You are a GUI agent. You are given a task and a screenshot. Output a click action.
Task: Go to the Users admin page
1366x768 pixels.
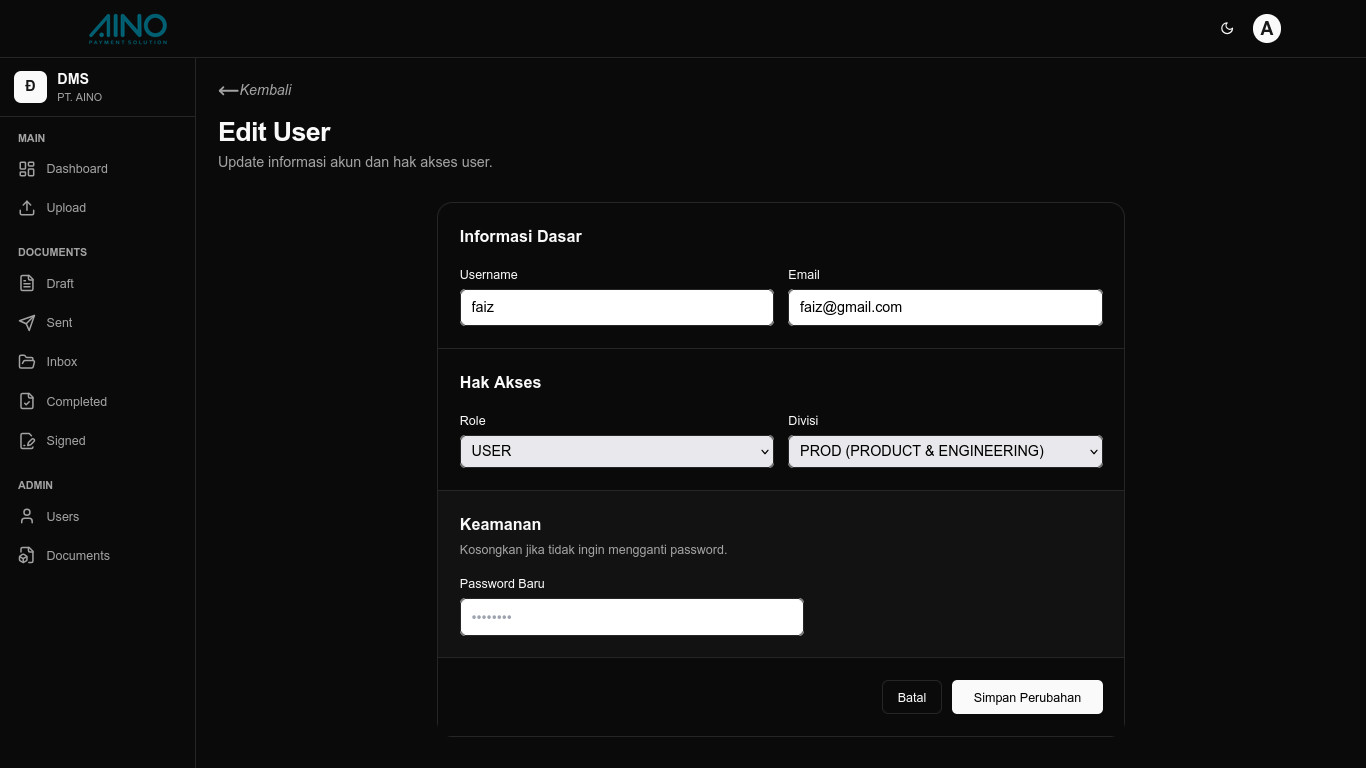[62, 517]
